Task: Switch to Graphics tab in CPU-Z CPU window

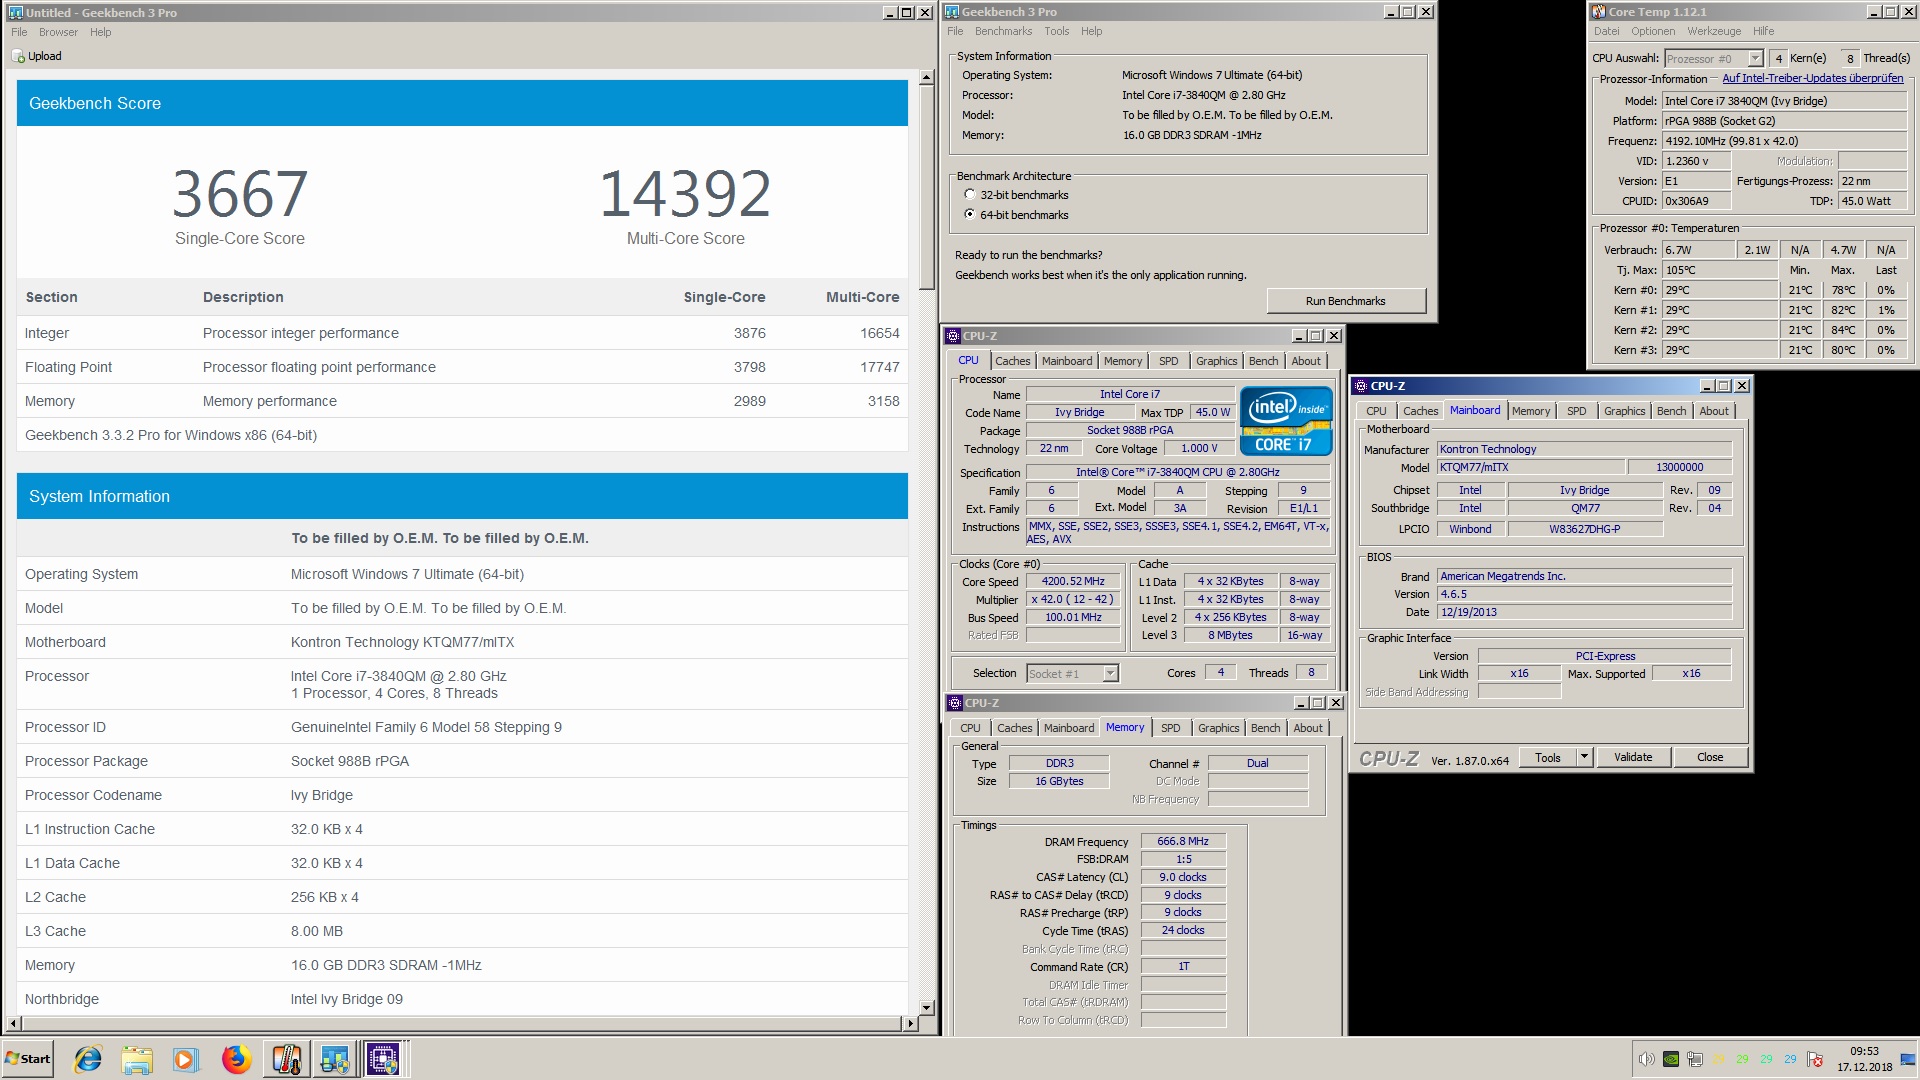Action: pos(1216,361)
